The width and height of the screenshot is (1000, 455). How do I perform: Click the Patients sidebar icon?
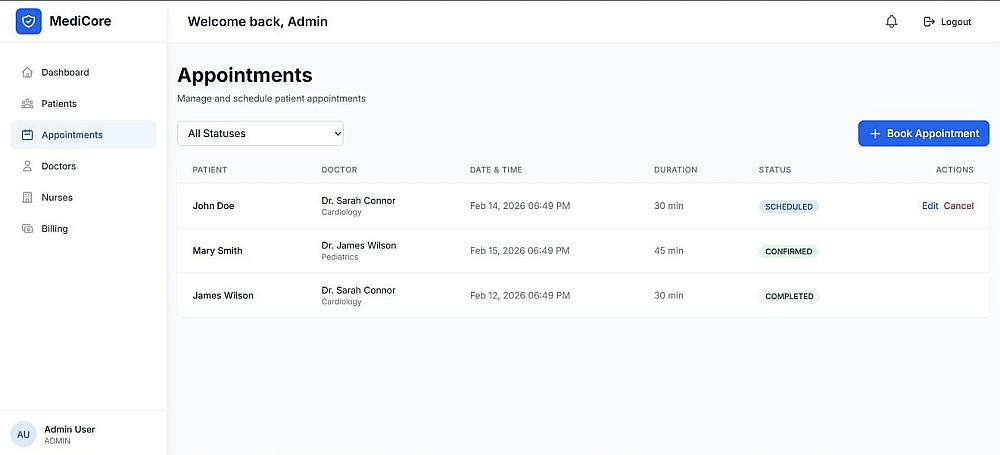pyautogui.click(x=27, y=104)
